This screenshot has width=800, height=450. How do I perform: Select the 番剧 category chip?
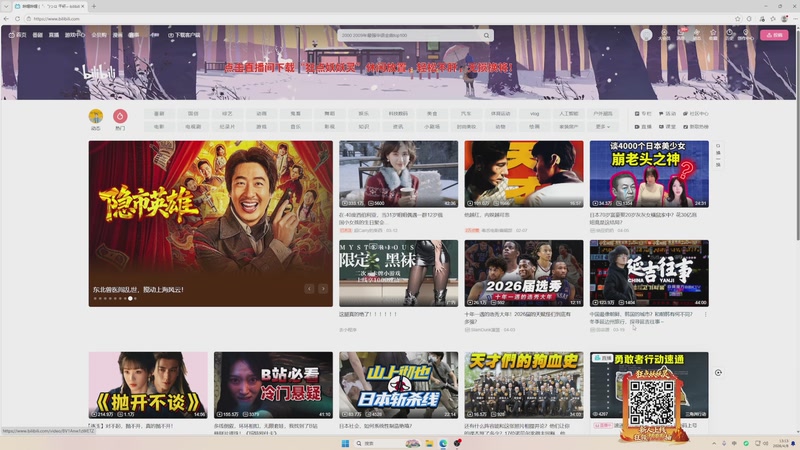(x=159, y=113)
